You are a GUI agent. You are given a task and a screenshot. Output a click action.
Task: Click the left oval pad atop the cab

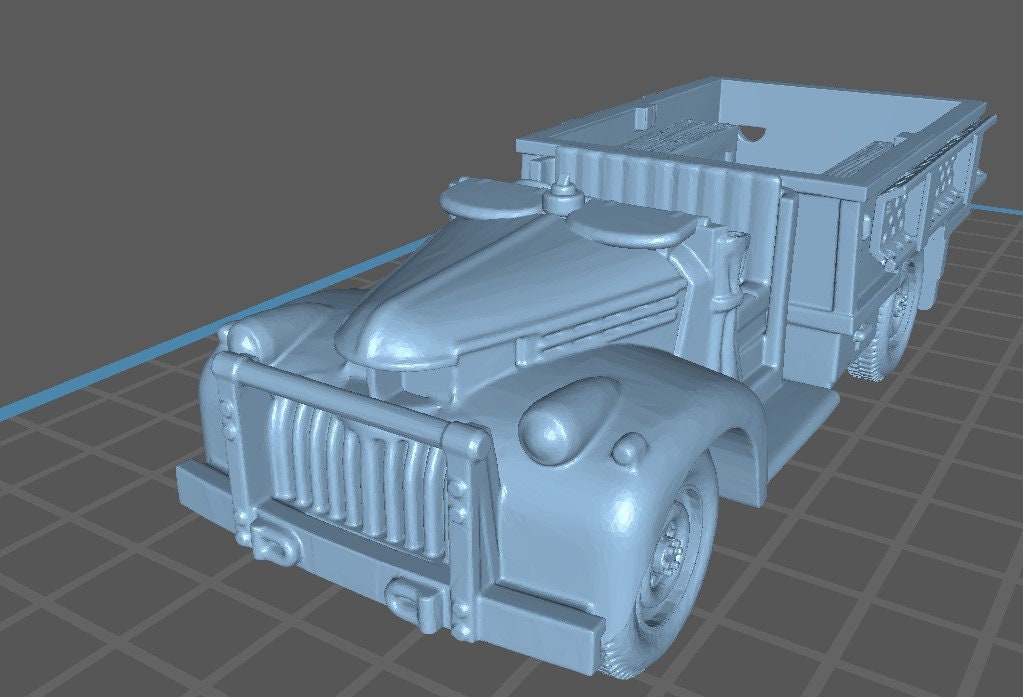point(485,200)
